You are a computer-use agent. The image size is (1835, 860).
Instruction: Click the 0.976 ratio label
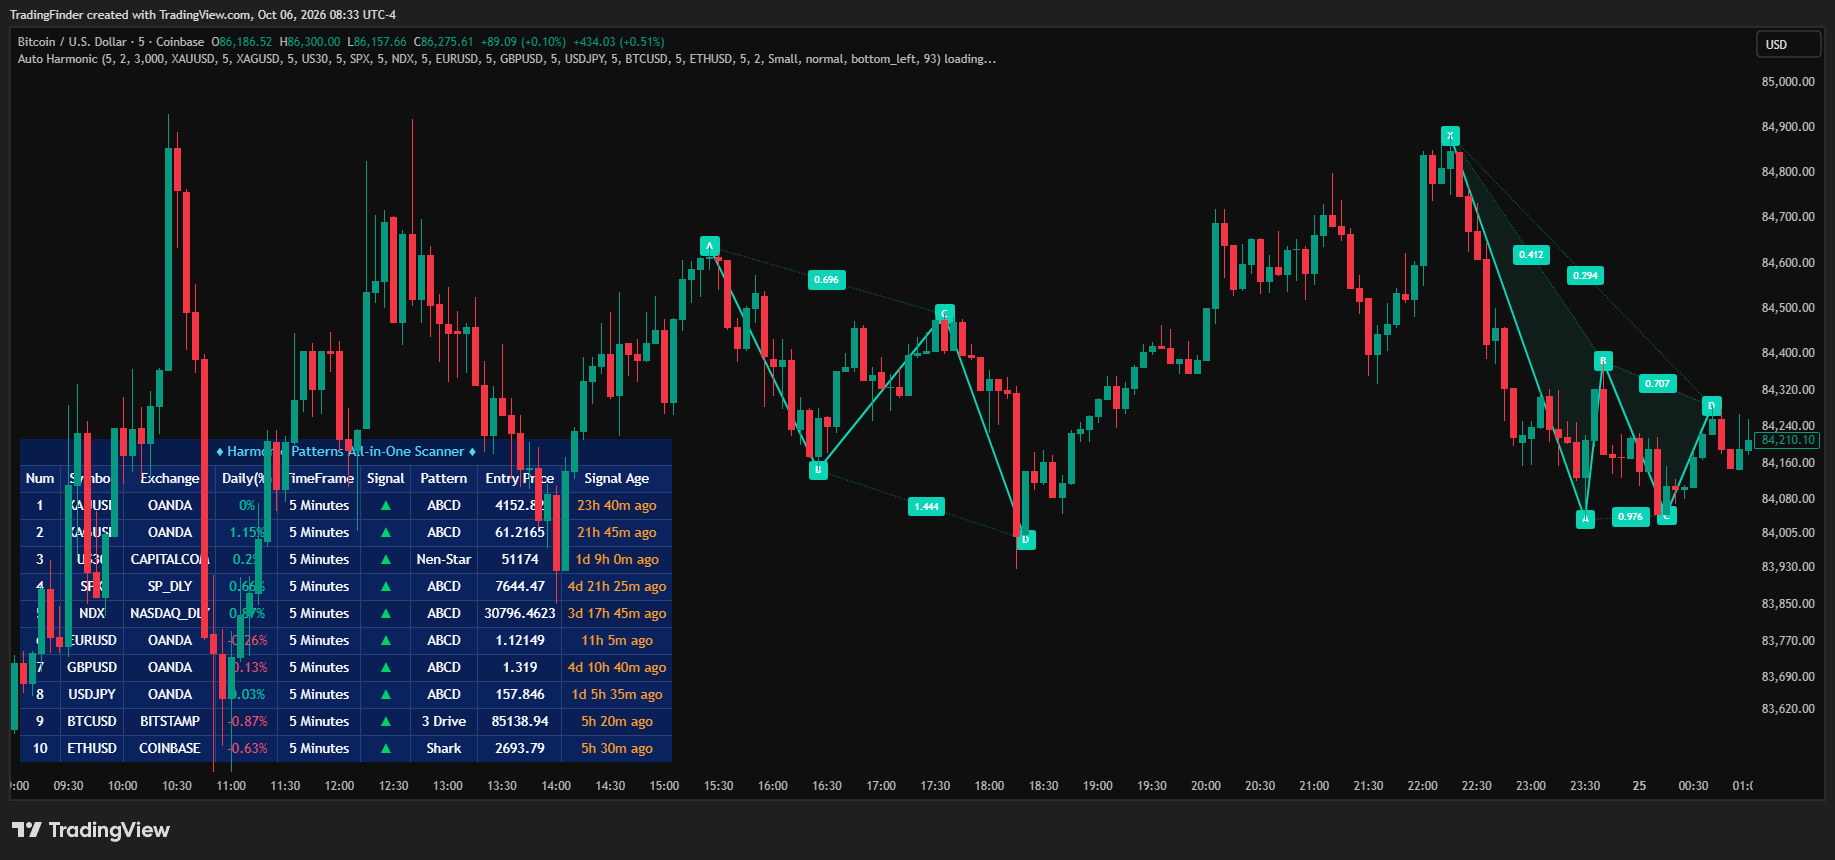(1630, 517)
